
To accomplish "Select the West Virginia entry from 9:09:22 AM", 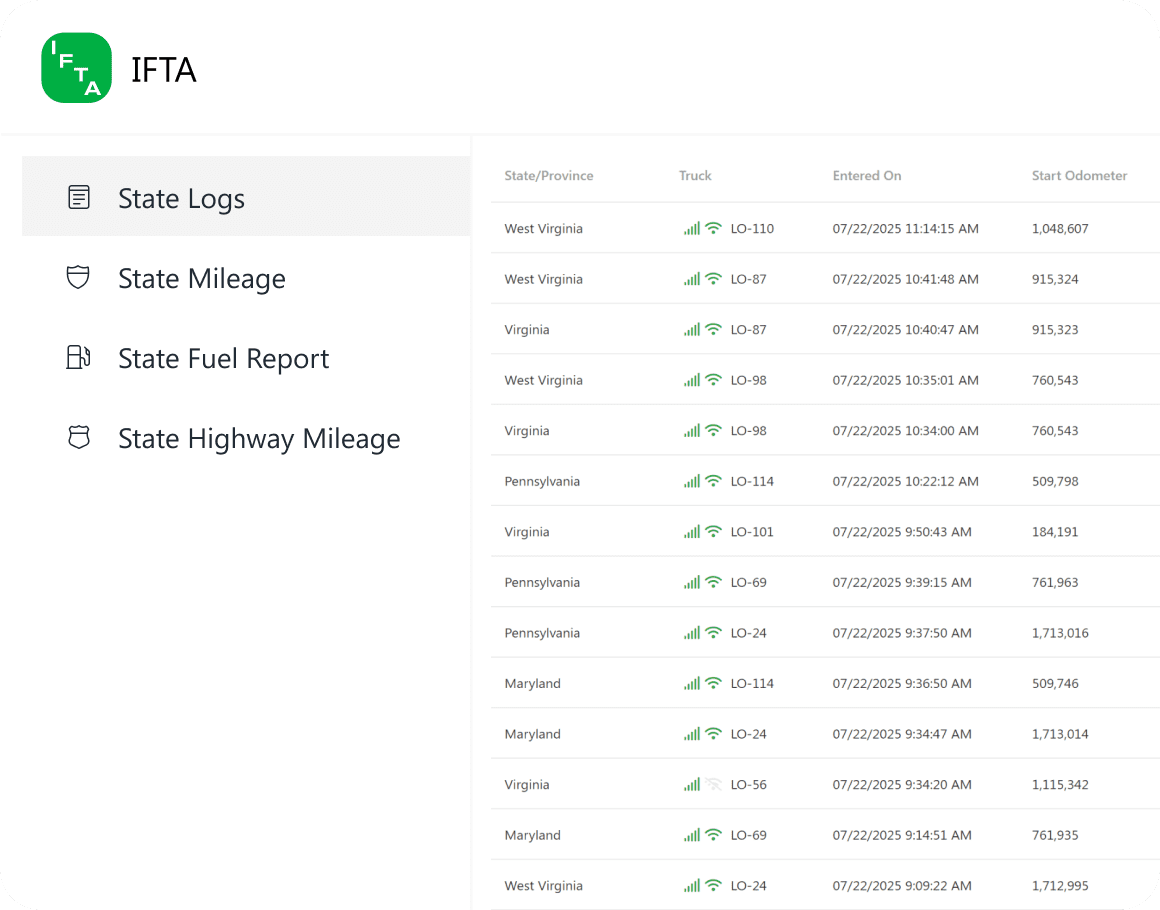I will pos(543,885).
